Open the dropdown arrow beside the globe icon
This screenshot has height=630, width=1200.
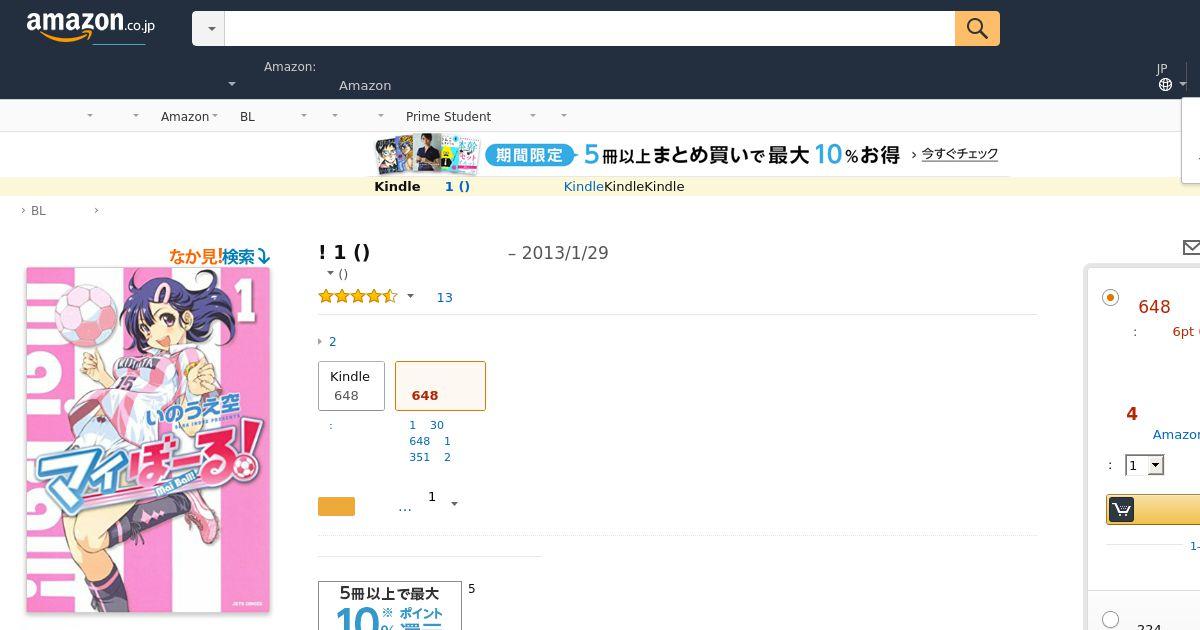pyautogui.click(x=1182, y=85)
